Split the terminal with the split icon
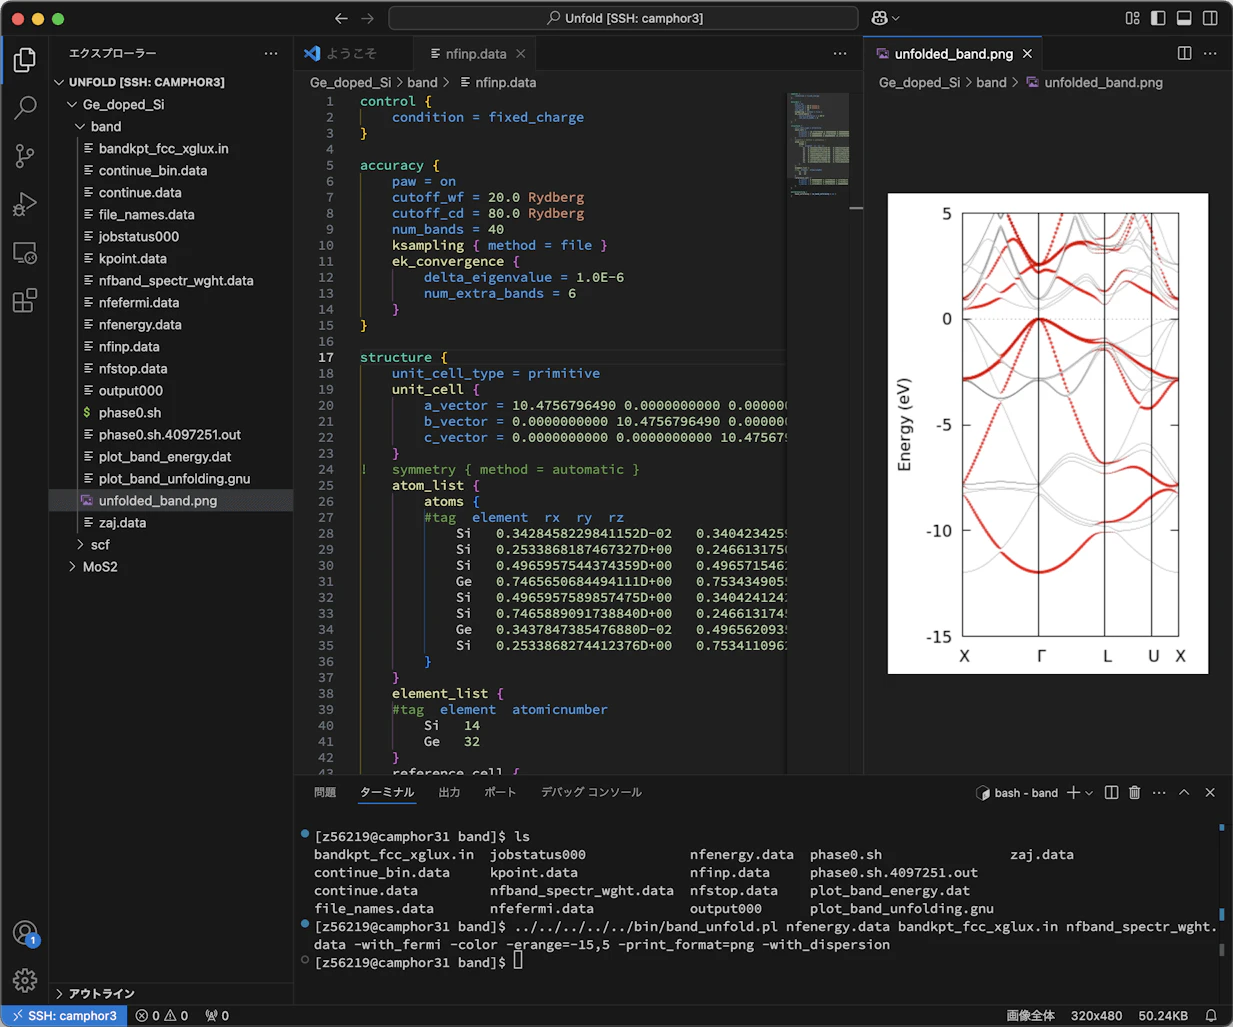This screenshot has height=1027, width=1233. click(1110, 792)
